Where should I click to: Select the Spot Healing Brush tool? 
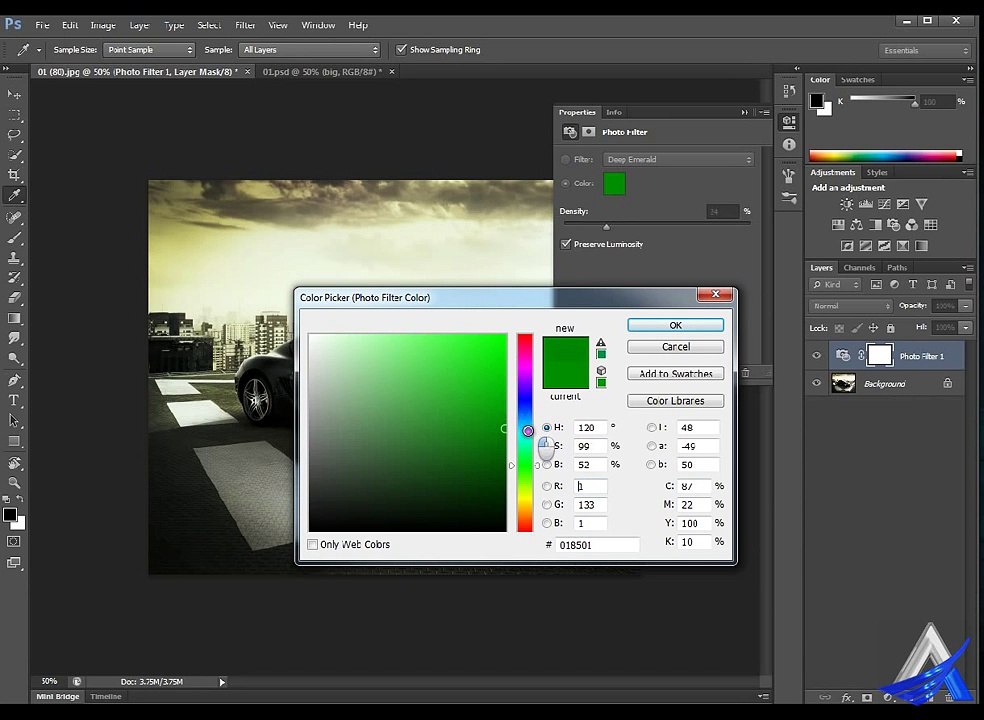[14, 217]
